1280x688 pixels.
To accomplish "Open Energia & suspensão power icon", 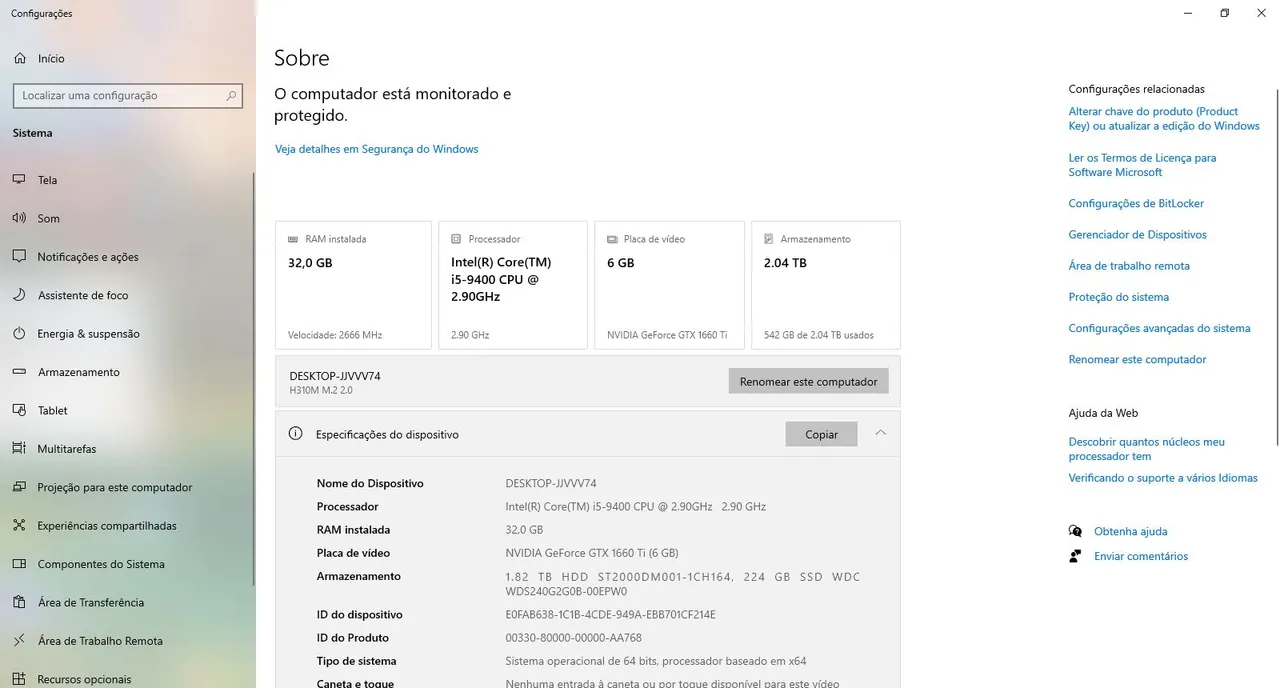I will point(19,334).
